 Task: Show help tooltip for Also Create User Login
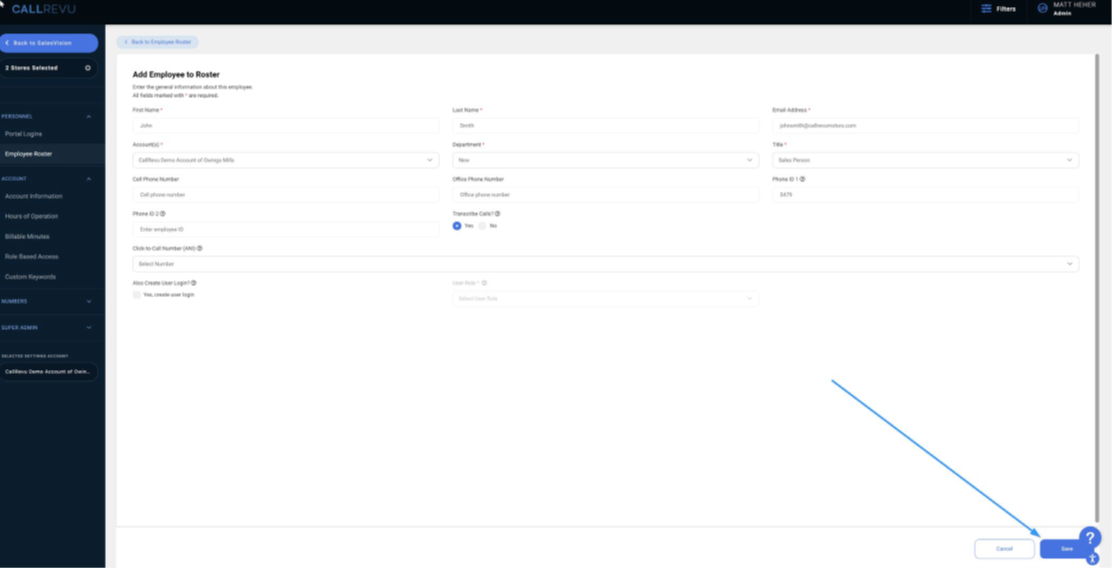[x=194, y=283]
